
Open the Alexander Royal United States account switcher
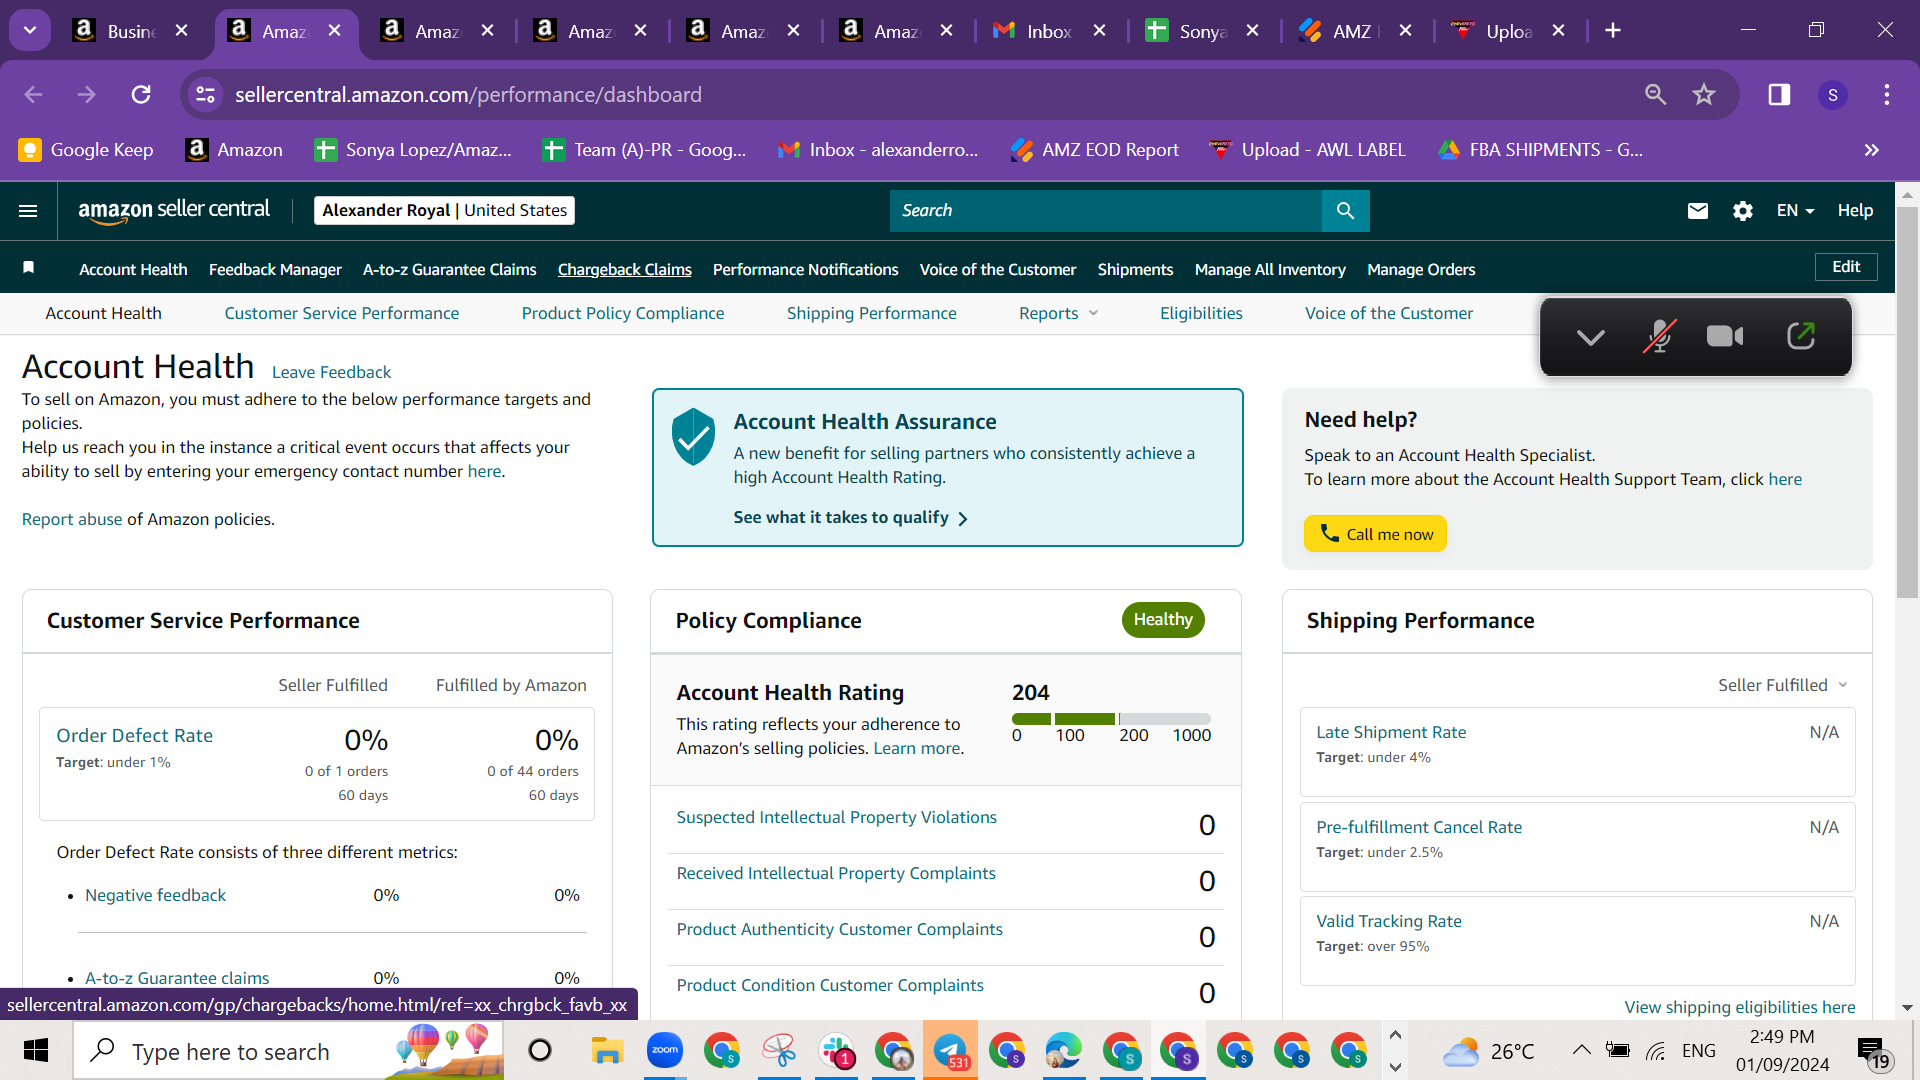tap(444, 211)
